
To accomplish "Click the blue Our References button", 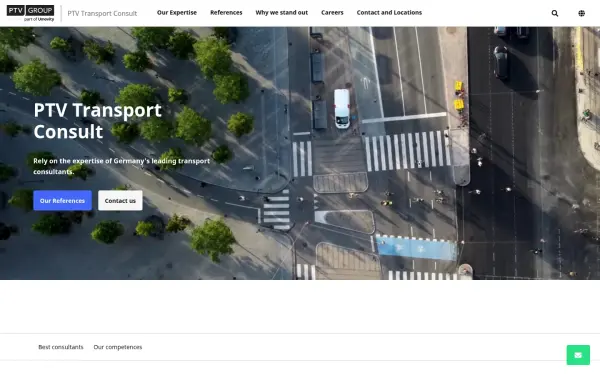I will (62, 201).
